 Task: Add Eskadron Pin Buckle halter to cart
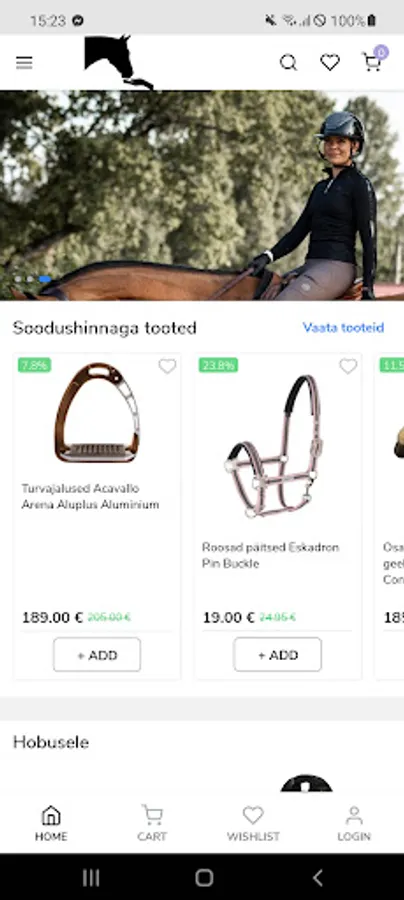pos(278,654)
